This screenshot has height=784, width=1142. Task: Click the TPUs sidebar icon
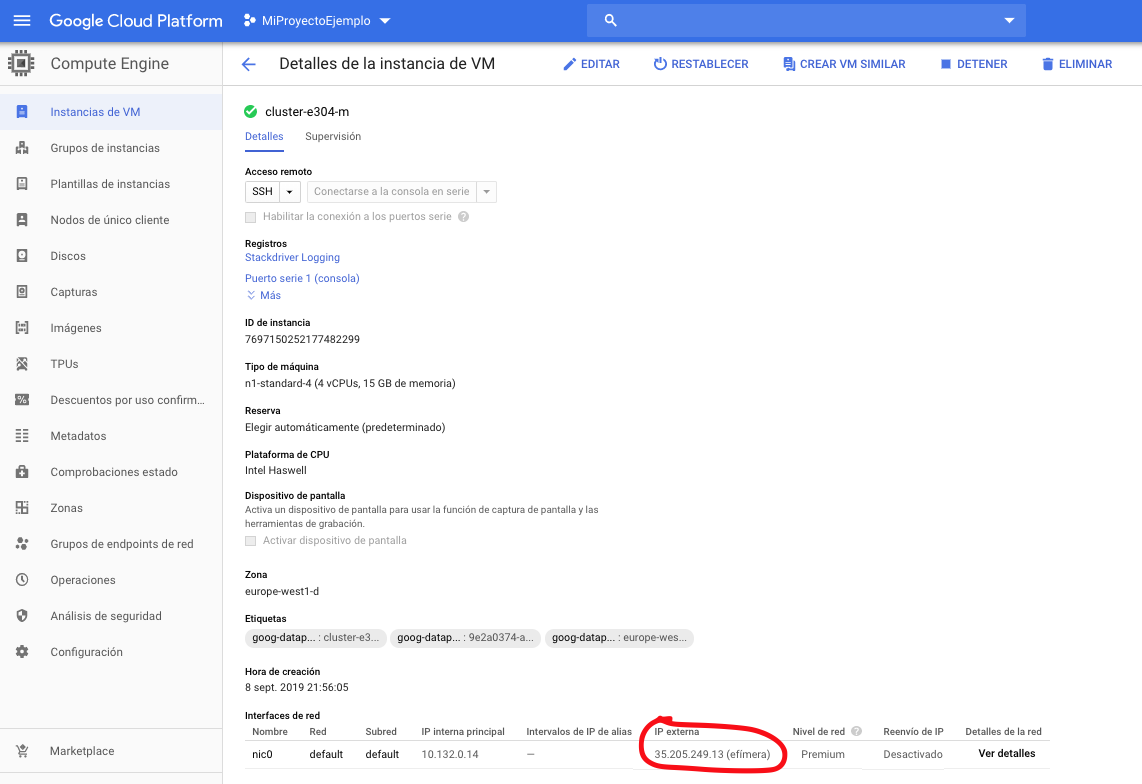coord(22,364)
